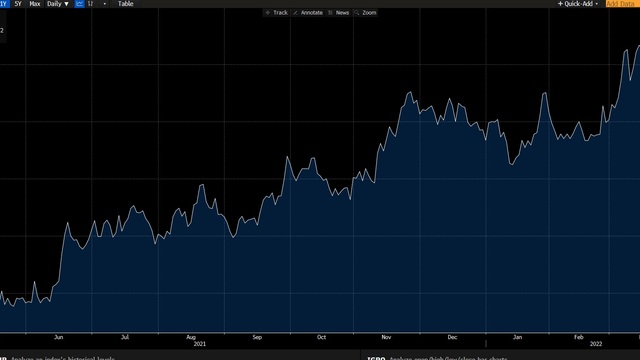The width and height of the screenshot is (640, 360).
Task: Click the Oct label on time axis
Action: point(322,337)
